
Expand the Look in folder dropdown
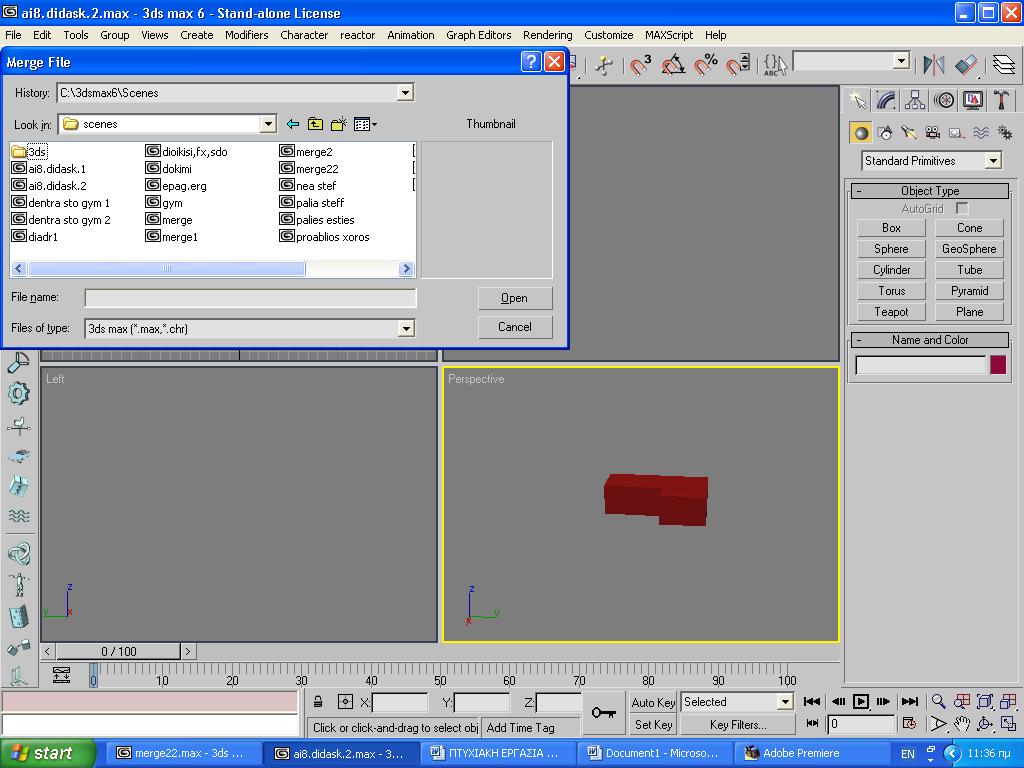pyautogui.click(x=268, y=124)
